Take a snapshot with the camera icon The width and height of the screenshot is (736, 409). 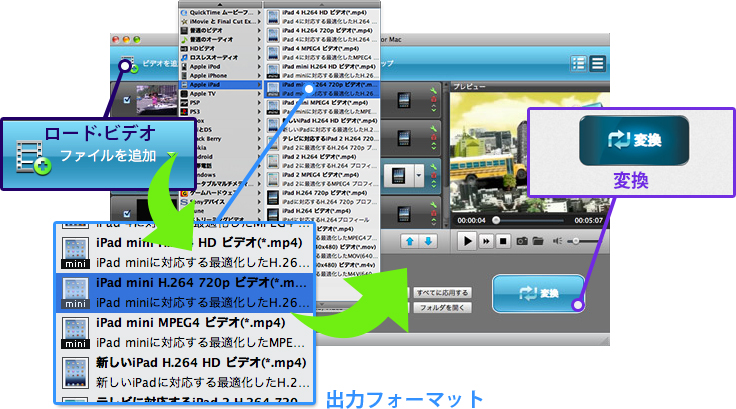tap(521, 241)
